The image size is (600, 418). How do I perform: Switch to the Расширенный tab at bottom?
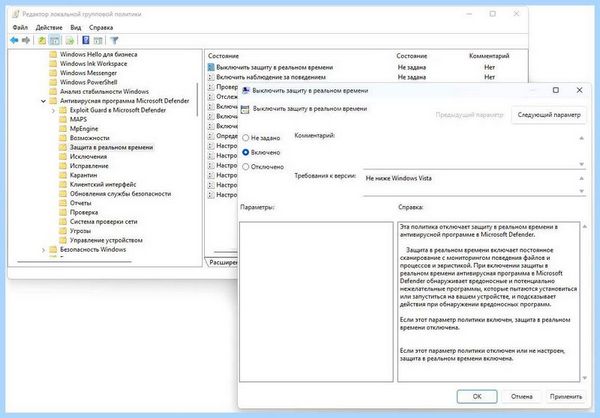pyautogui.click(x=223, y=263)
